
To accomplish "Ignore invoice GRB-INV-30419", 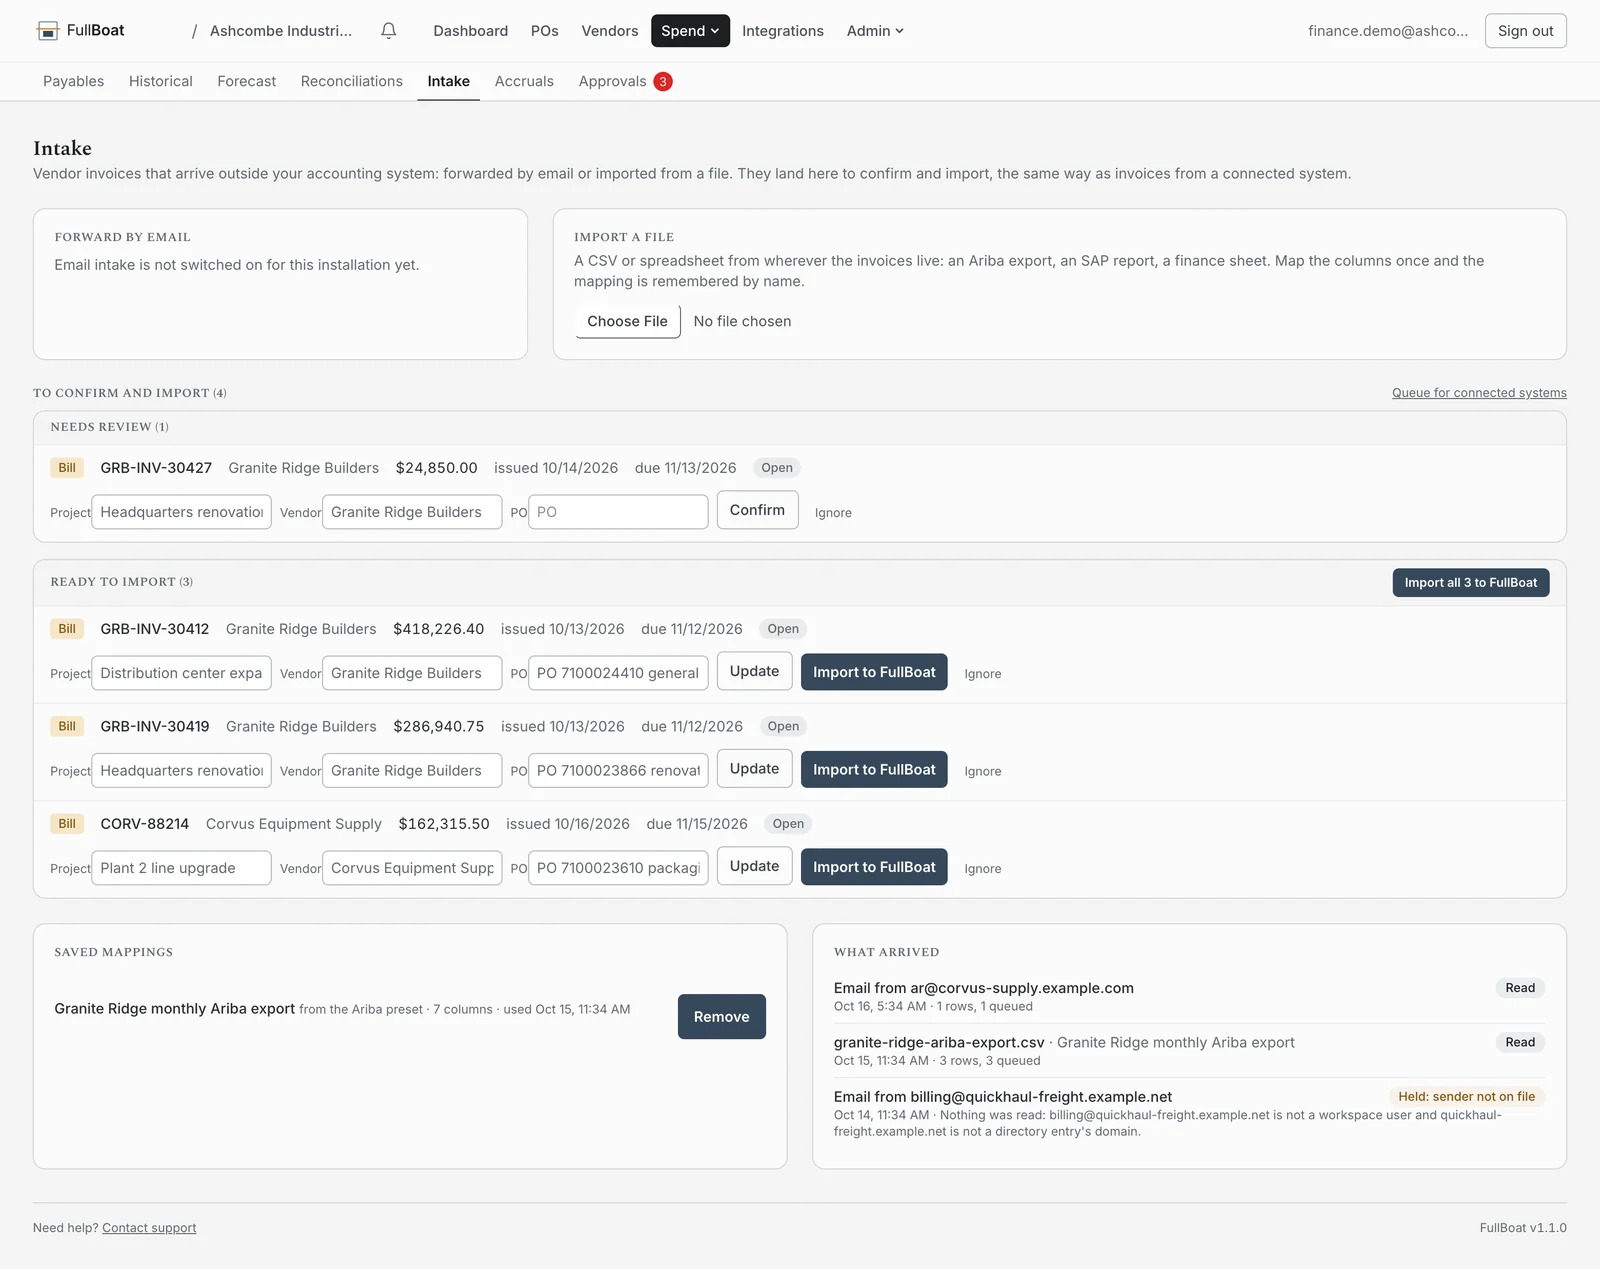I will click(983, 771).
